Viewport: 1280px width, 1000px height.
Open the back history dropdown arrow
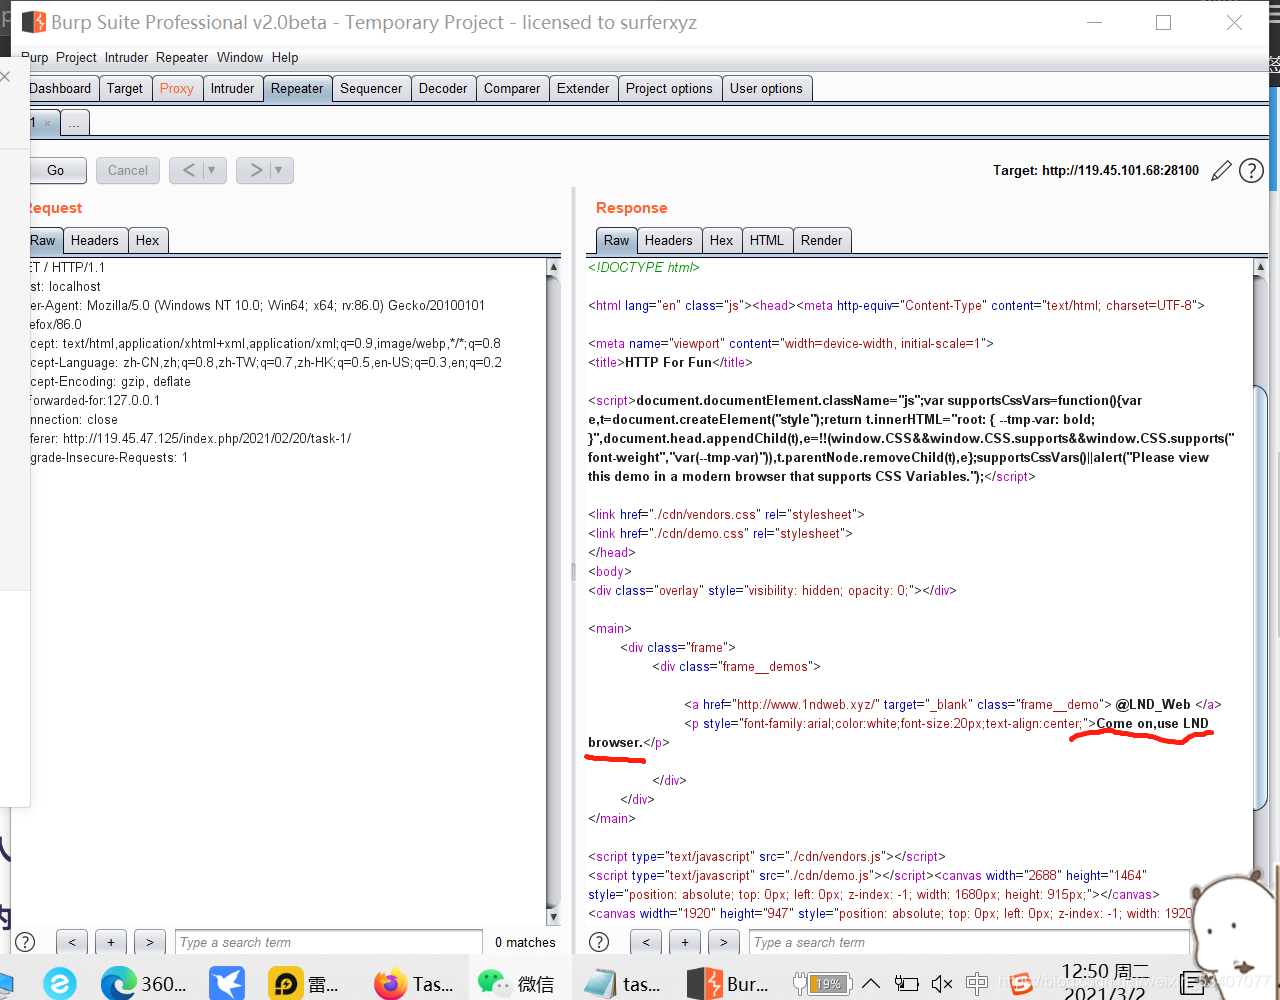point(213,170)
